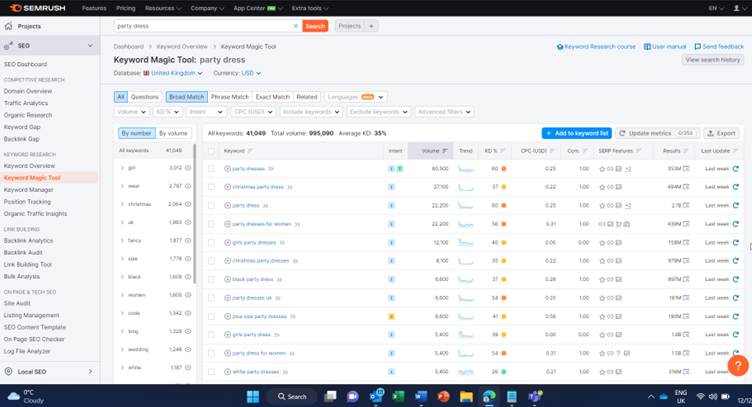Add party dresses keyword via plus icon

pos(227,169)
